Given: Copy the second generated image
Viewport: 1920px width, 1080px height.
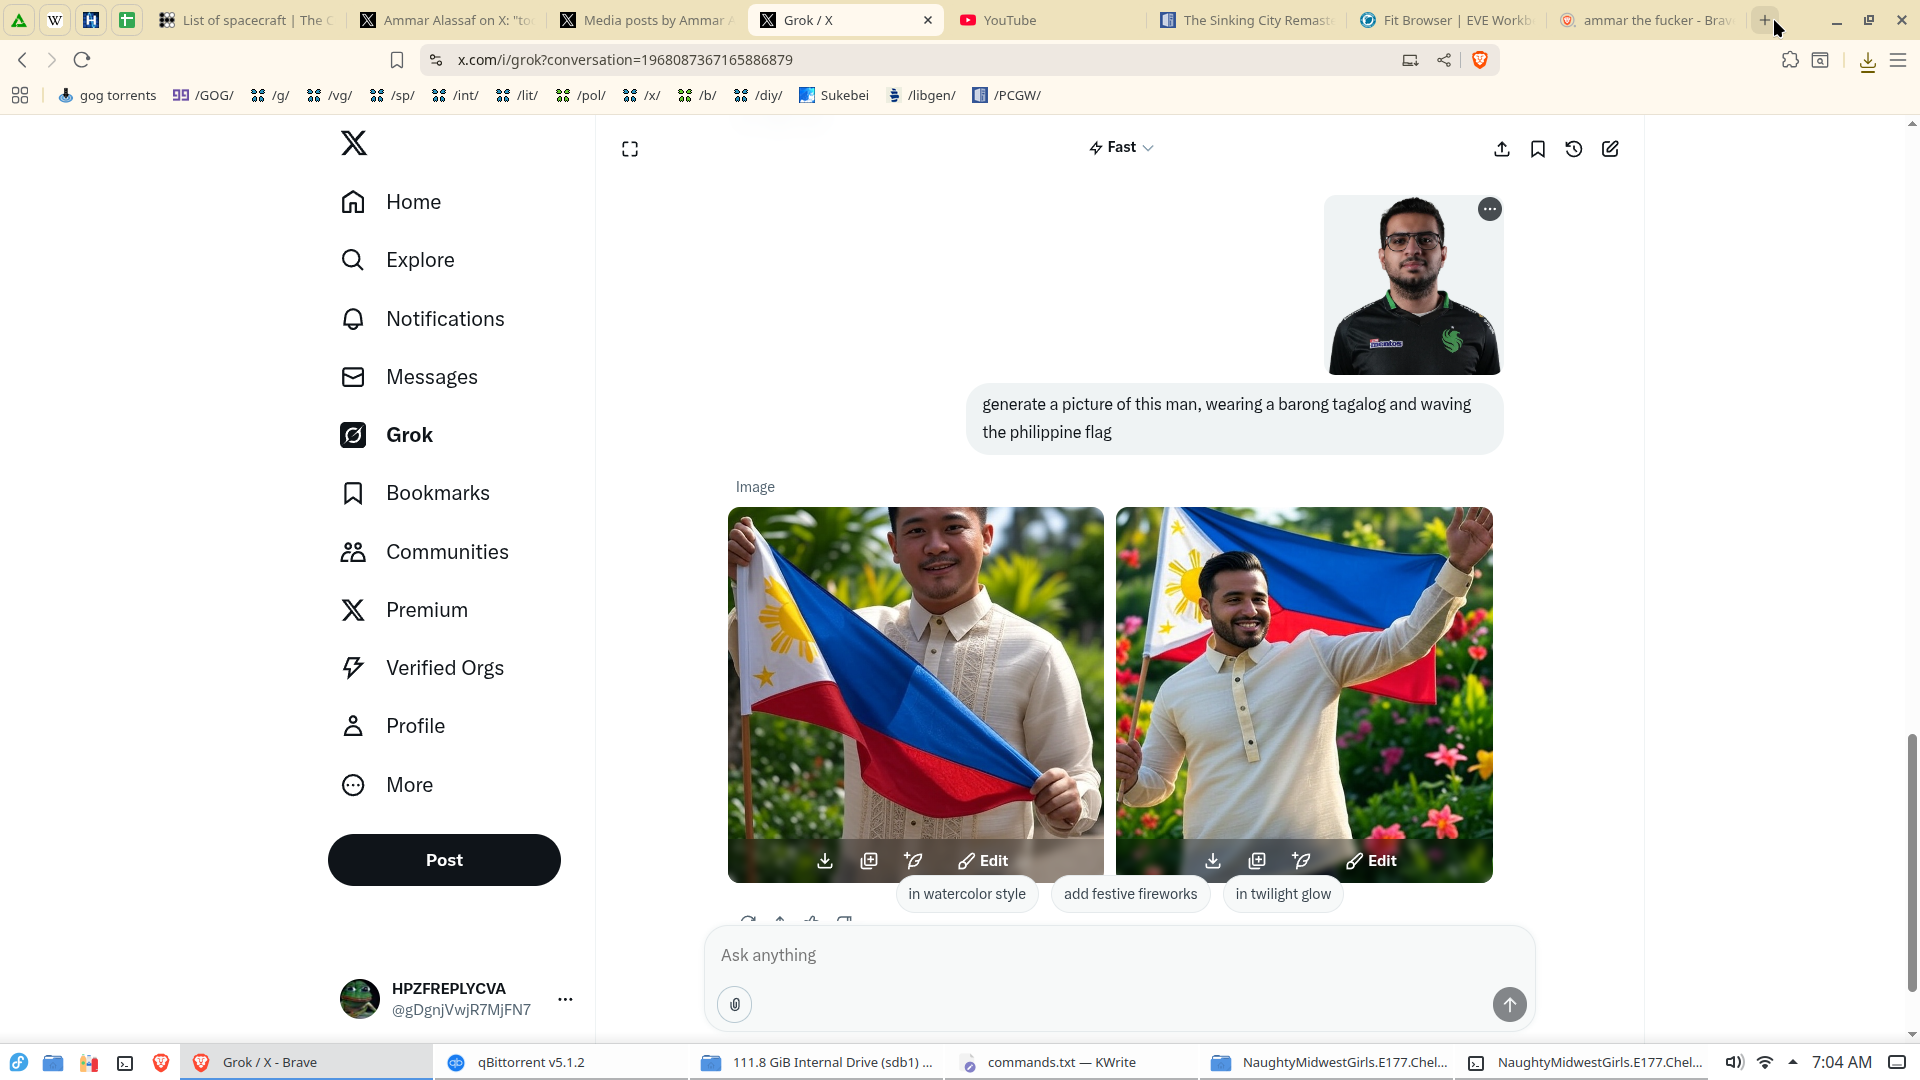Looking at the screenshot, I should [1257, 861].
